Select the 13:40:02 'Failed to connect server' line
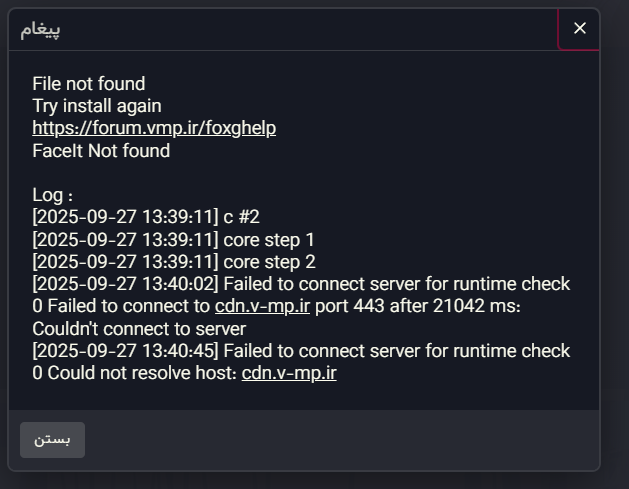The width and height of the screenshot is (629, 489). pos(300,284)
